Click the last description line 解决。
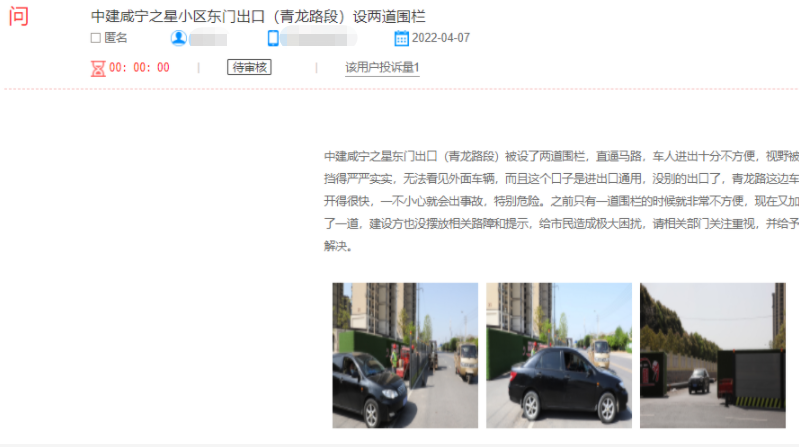The height and width of the screenshot is (447, 799). click(338, 246)
